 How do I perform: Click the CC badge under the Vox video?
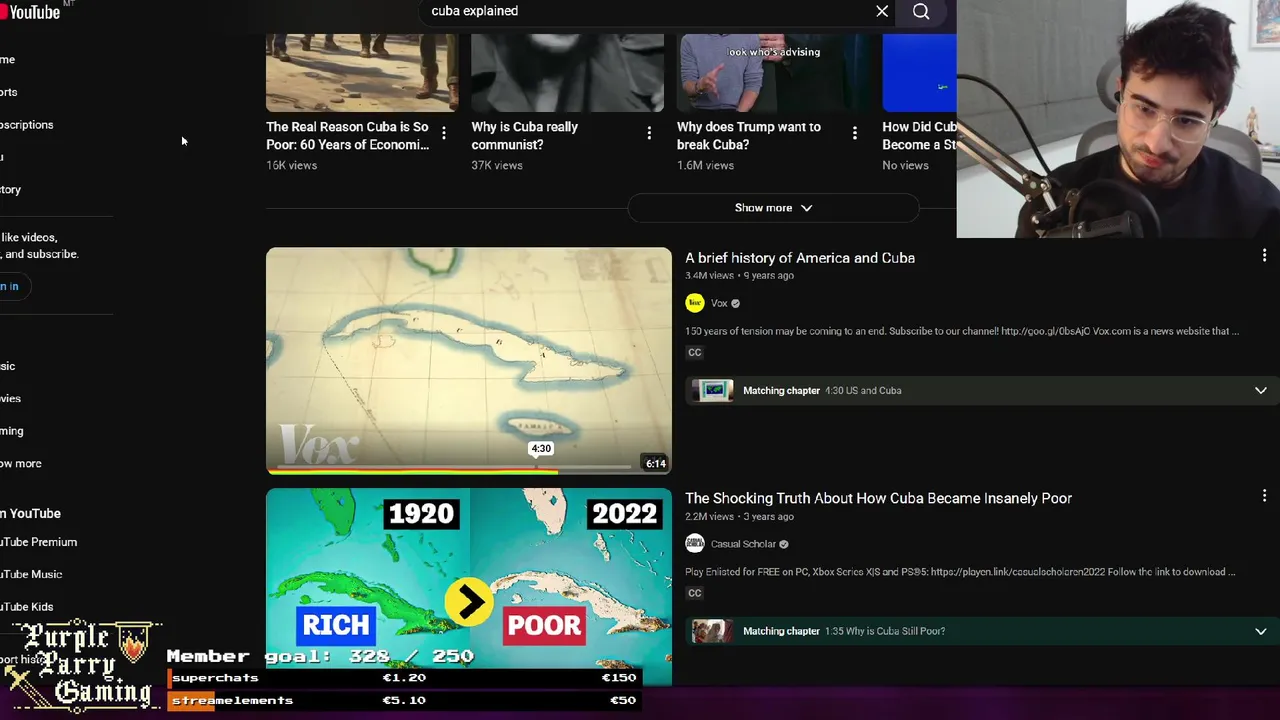click(694, 352)
